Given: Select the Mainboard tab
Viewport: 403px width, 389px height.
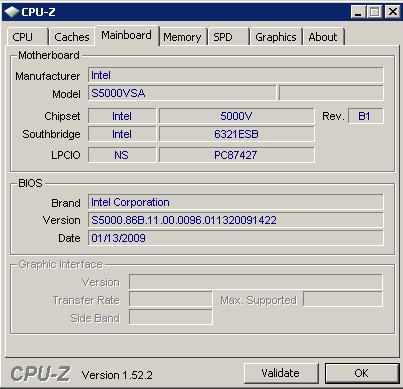Looking at the screenshot, I should tap(127, 35).
